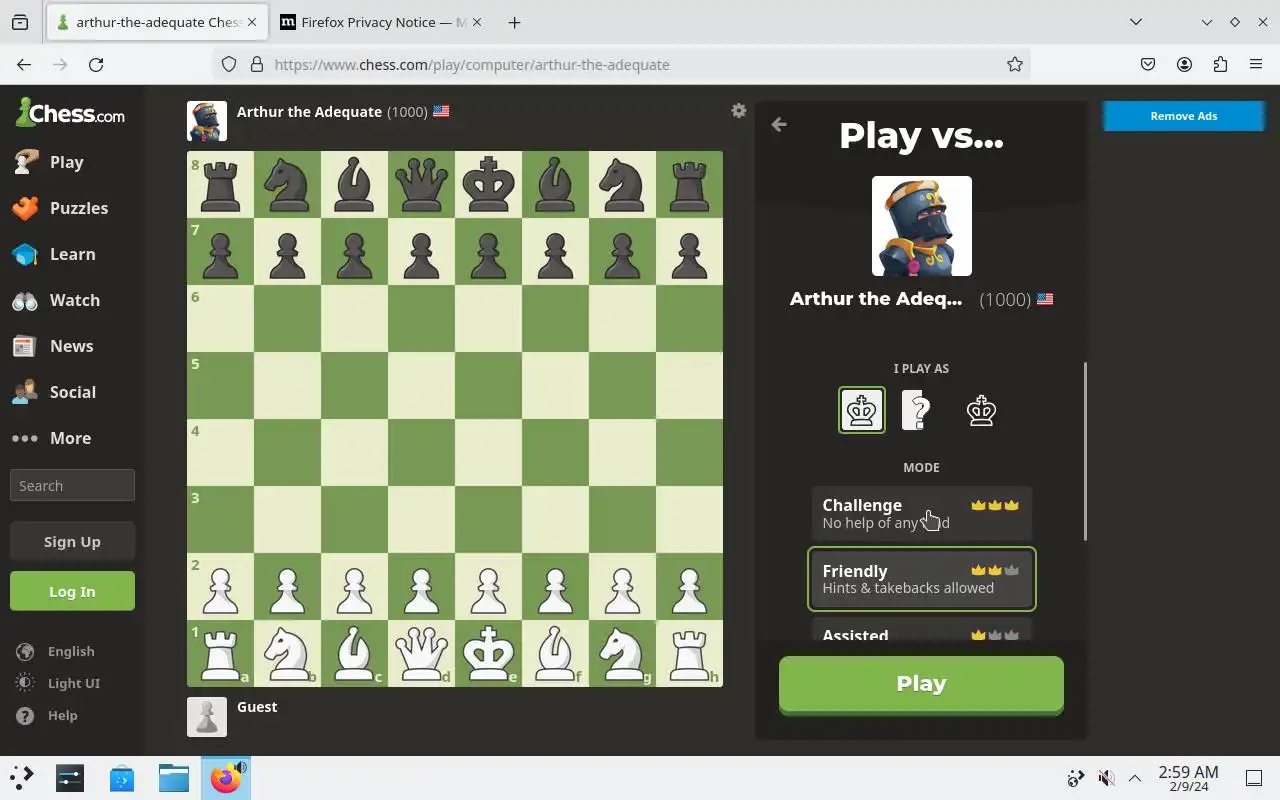Image resolution: width=1280 pixels, height=800 pixels.
Task: Click the Guest avatar below board
Action: click(207, 716)
